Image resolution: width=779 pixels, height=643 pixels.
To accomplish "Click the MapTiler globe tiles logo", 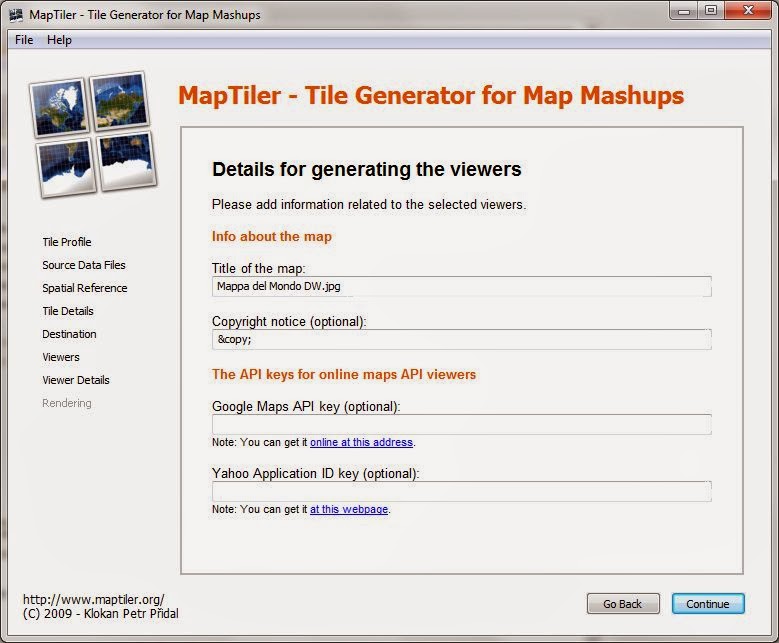I will point(92,135).
